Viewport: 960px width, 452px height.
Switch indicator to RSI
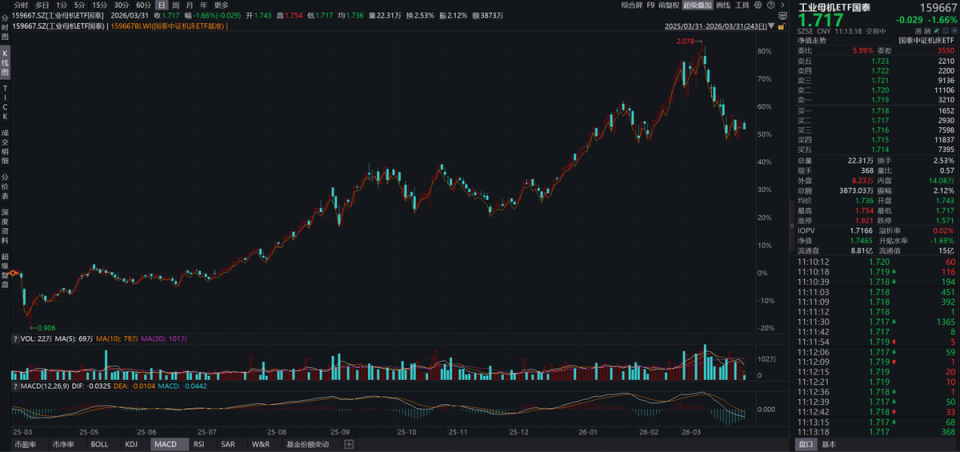click(x=199, y=445)
